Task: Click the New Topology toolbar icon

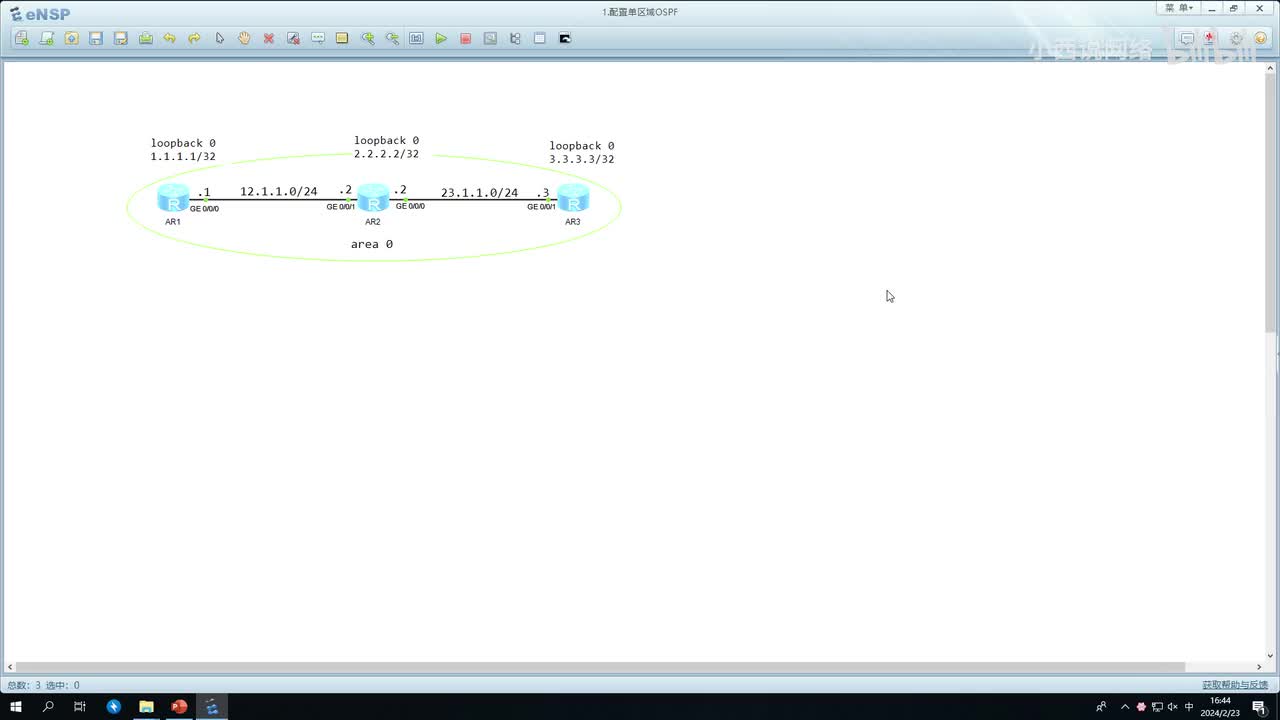Action: click(22, 38)
